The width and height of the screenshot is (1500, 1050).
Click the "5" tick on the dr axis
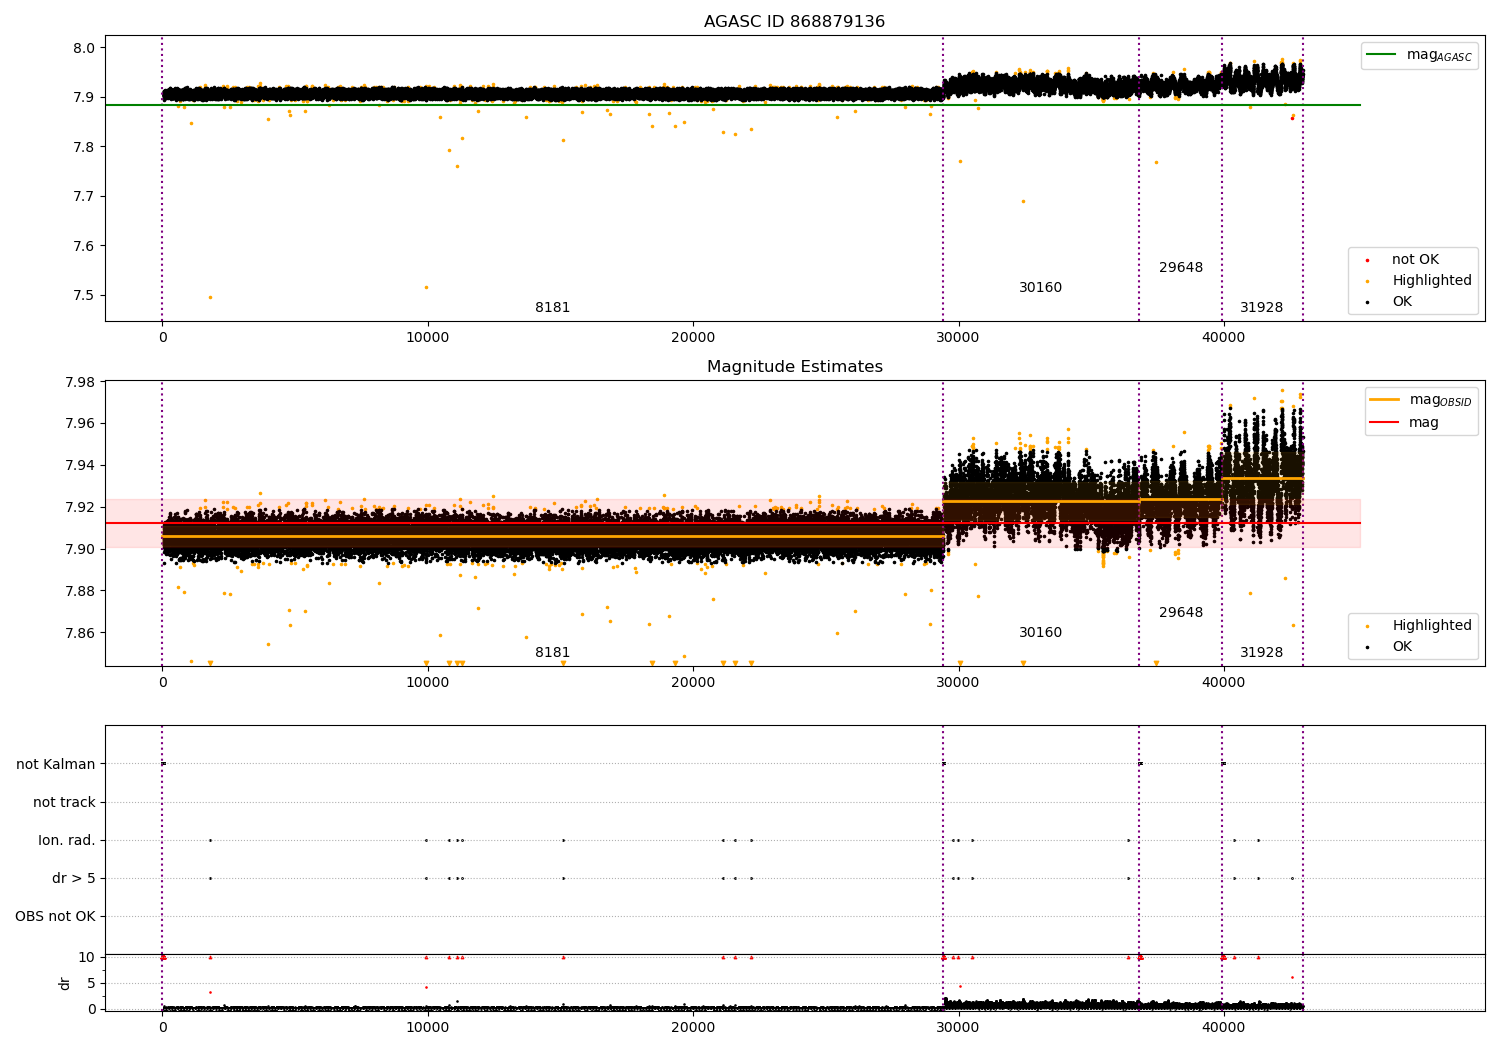91,984
